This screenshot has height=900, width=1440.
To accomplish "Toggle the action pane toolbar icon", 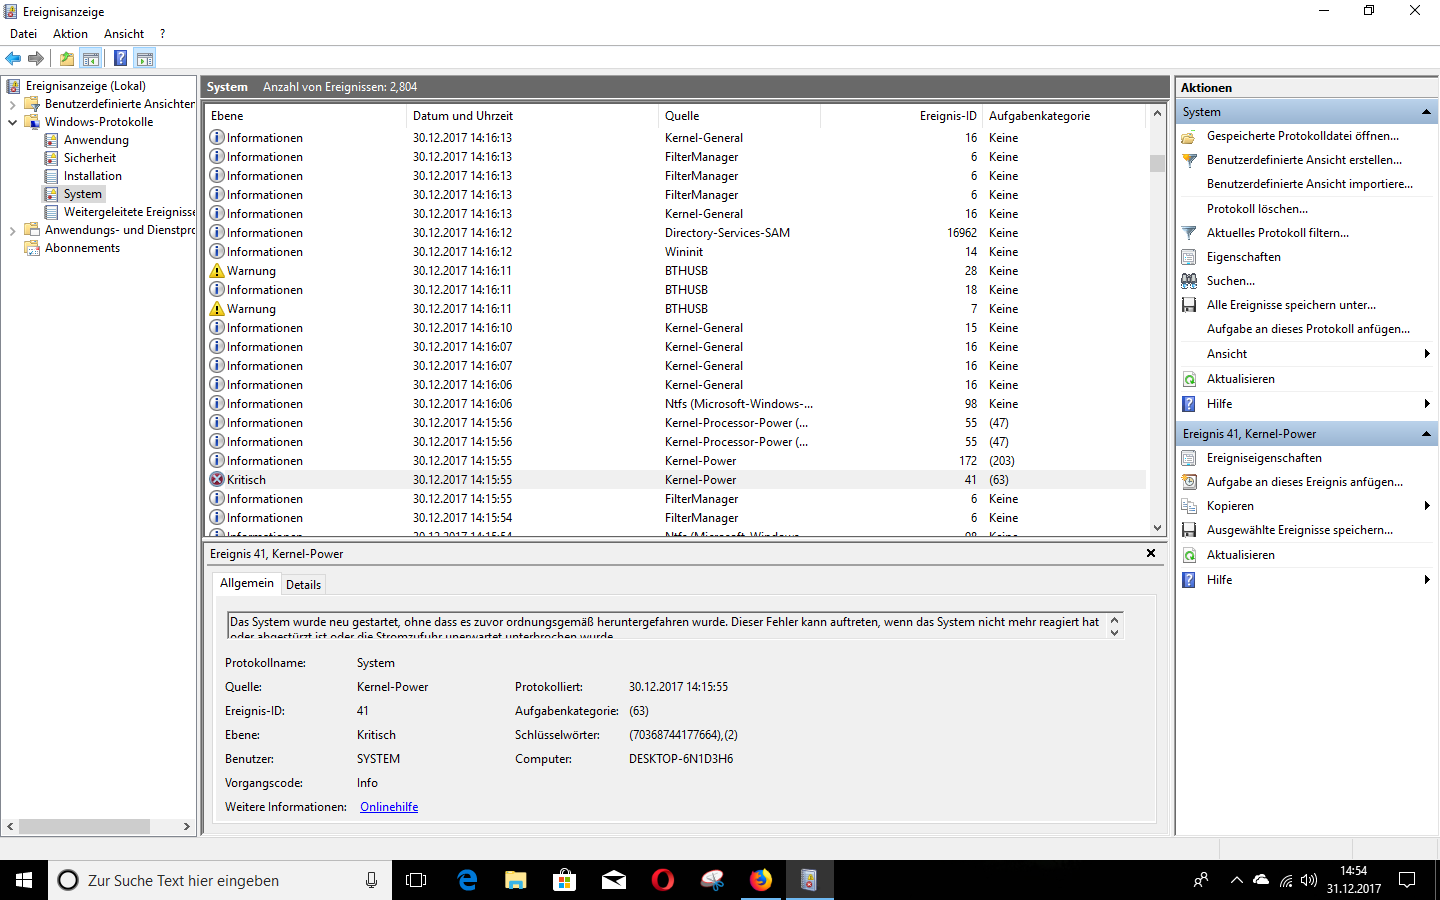I will point(145,58).
